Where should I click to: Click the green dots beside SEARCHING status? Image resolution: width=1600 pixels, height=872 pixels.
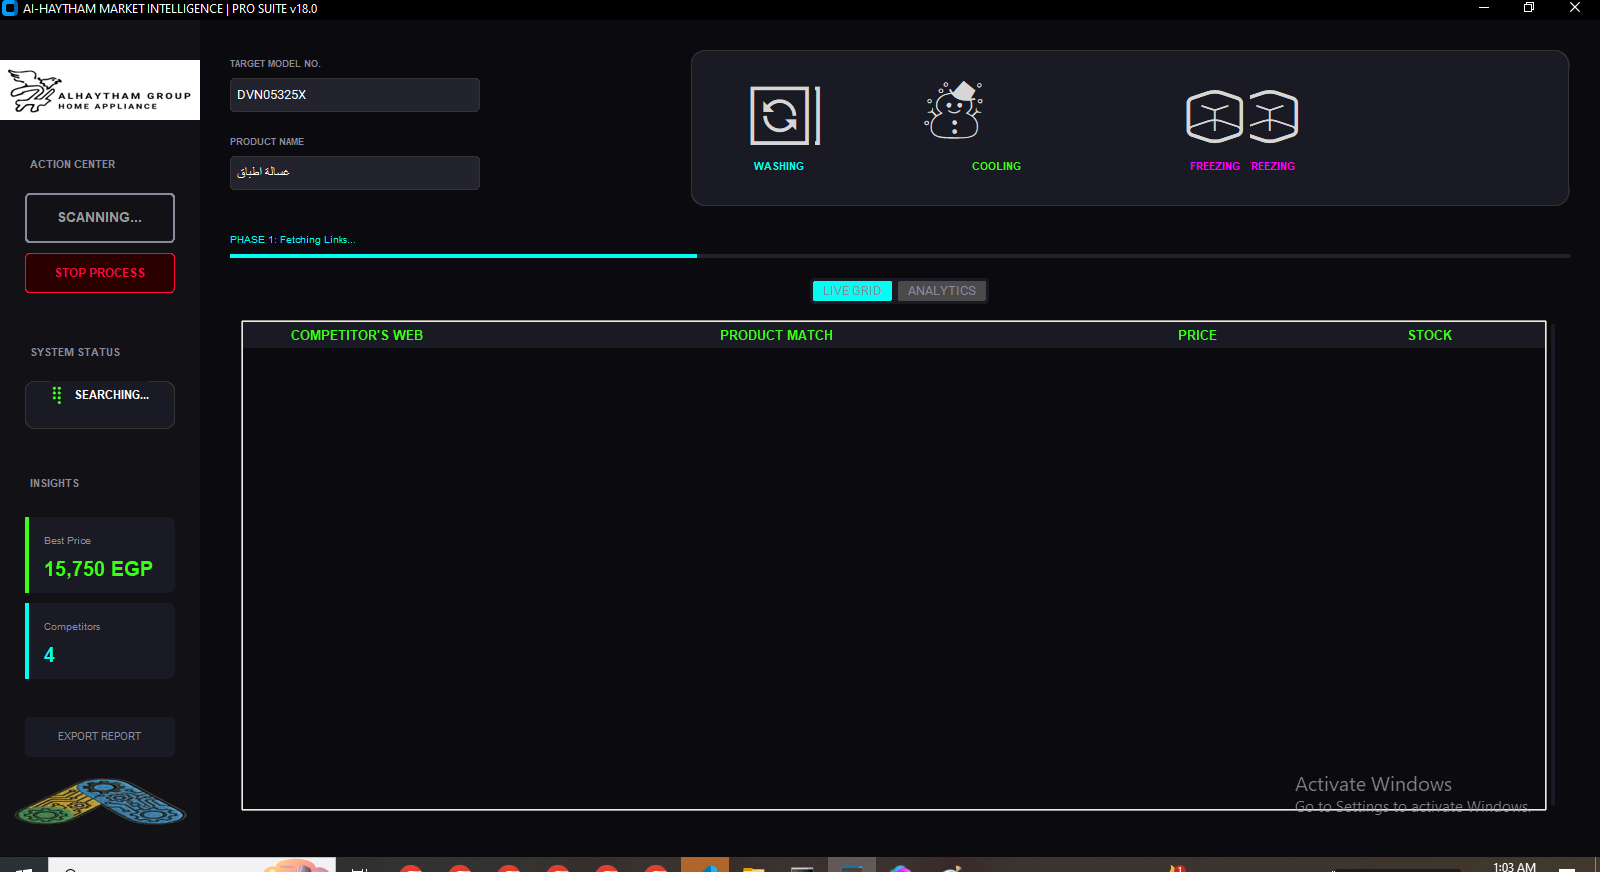pyautogui.click(x=57, y=395)
